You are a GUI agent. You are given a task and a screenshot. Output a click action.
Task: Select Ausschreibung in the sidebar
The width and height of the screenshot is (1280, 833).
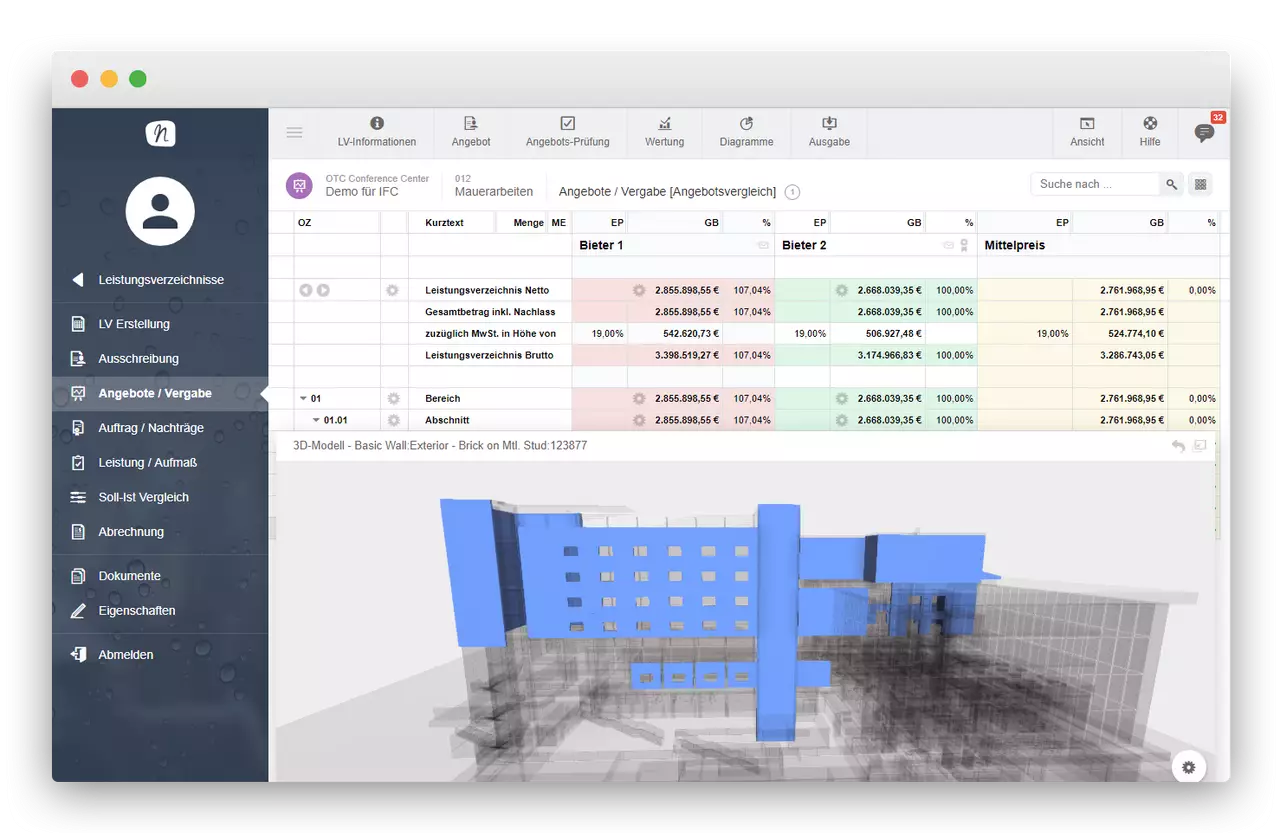coord(138,358)
